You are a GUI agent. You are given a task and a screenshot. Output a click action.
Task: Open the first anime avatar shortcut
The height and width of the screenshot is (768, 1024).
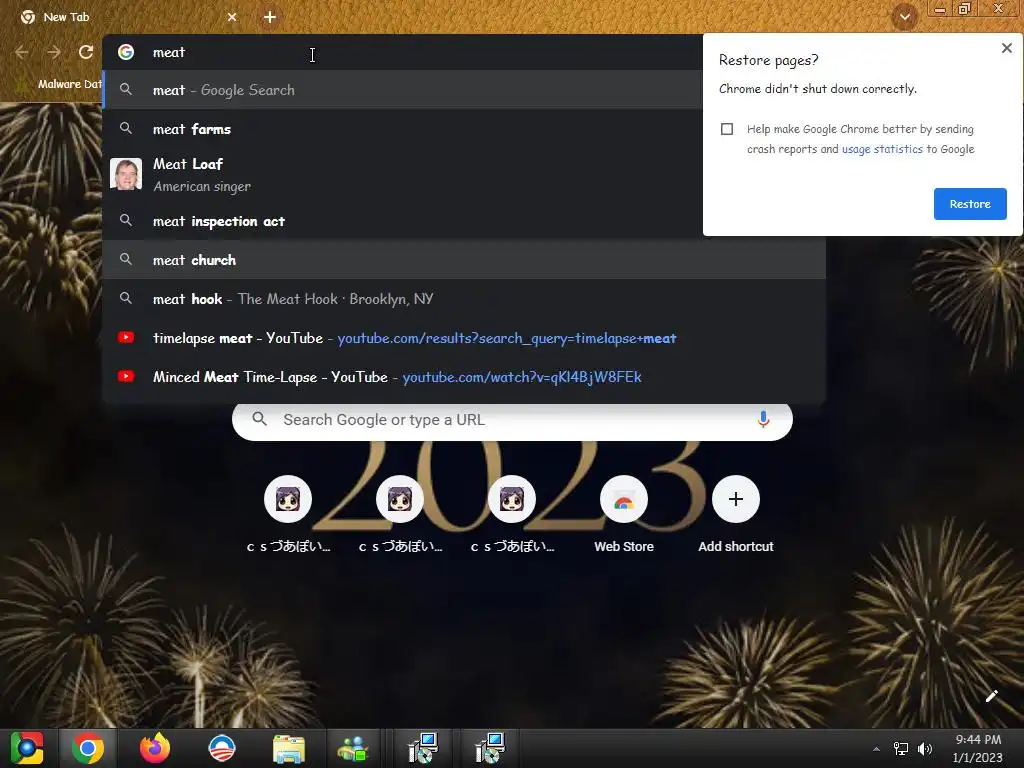288,500
